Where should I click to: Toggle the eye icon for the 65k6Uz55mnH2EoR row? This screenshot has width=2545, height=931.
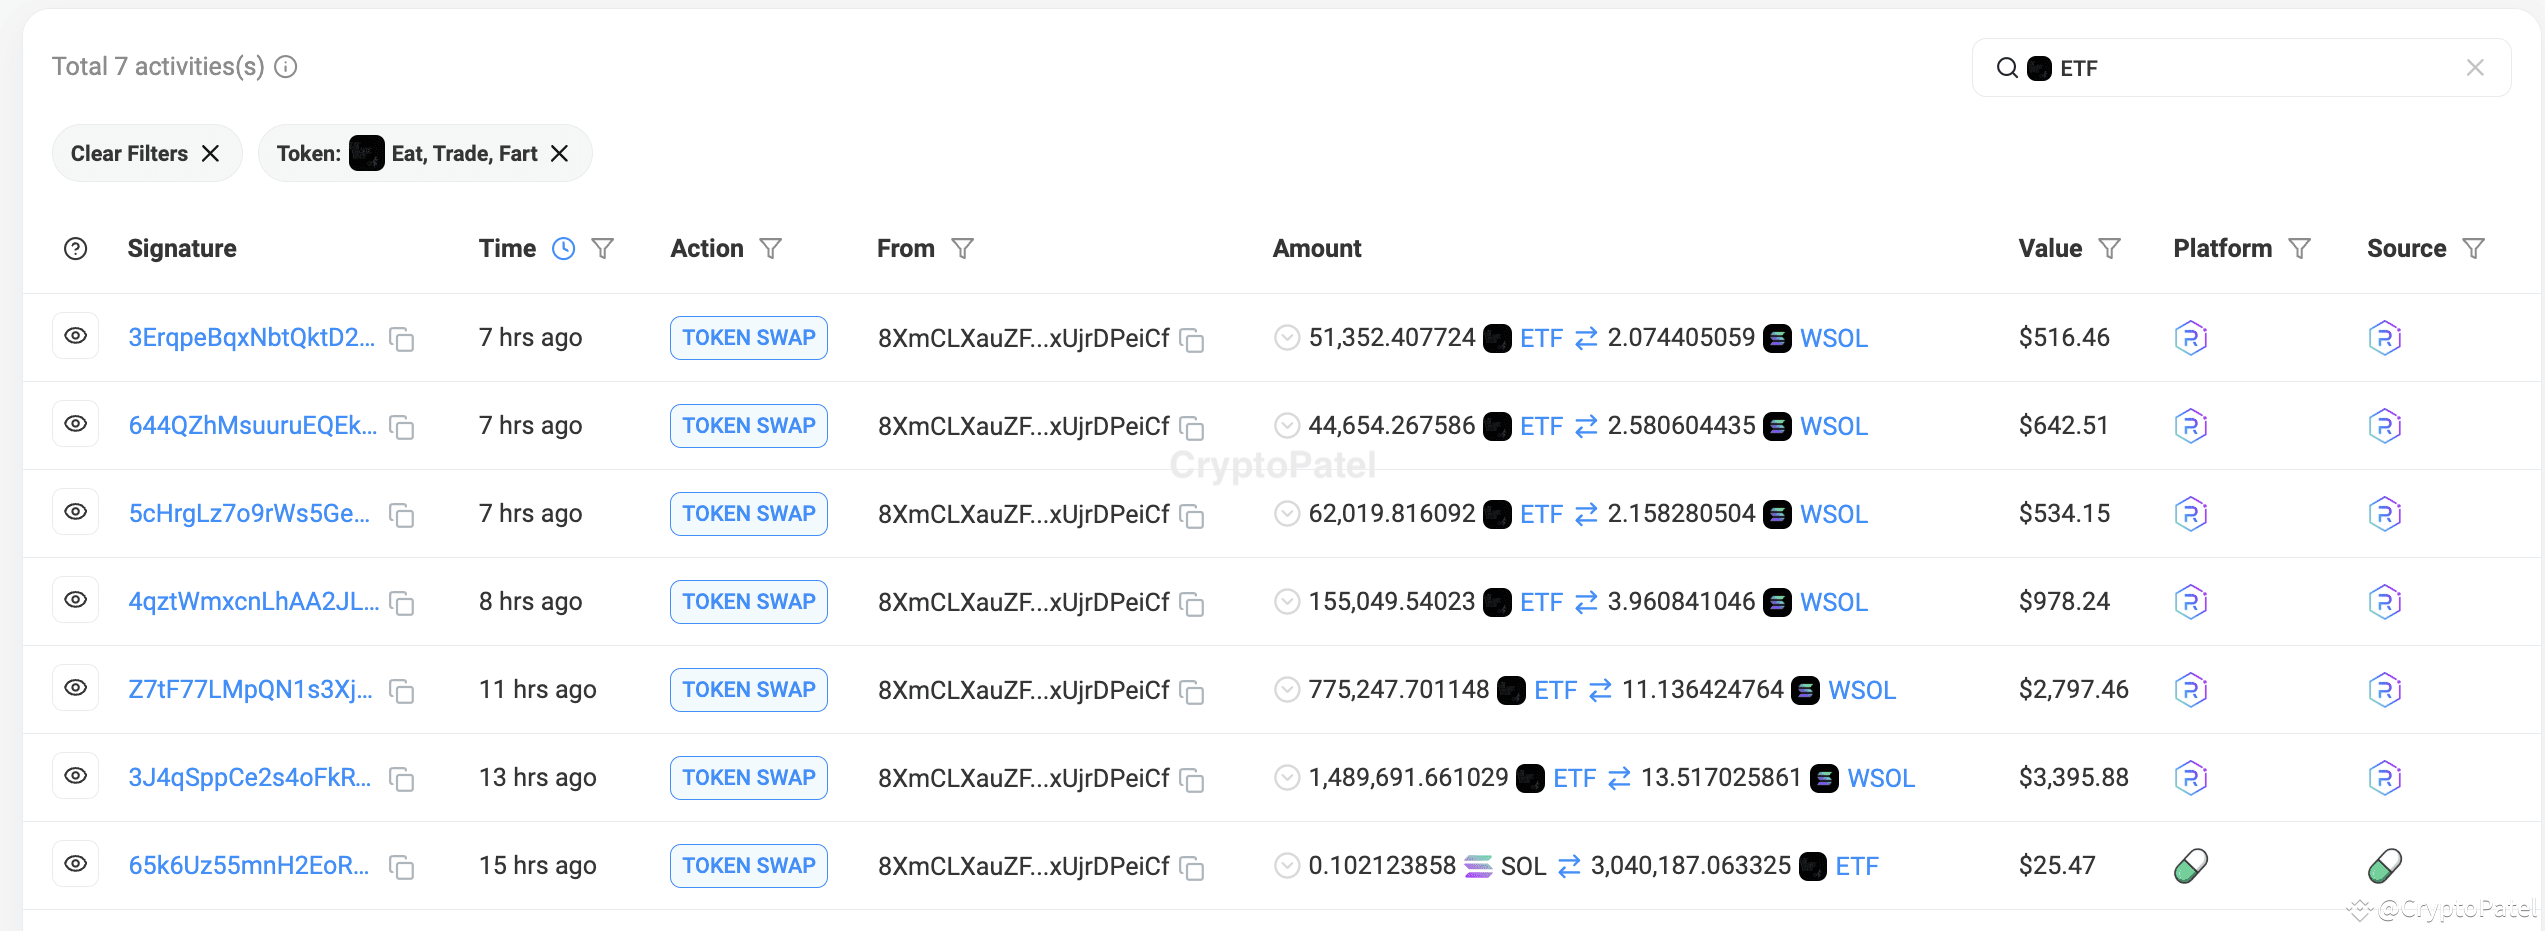click(x=76, y=863)
